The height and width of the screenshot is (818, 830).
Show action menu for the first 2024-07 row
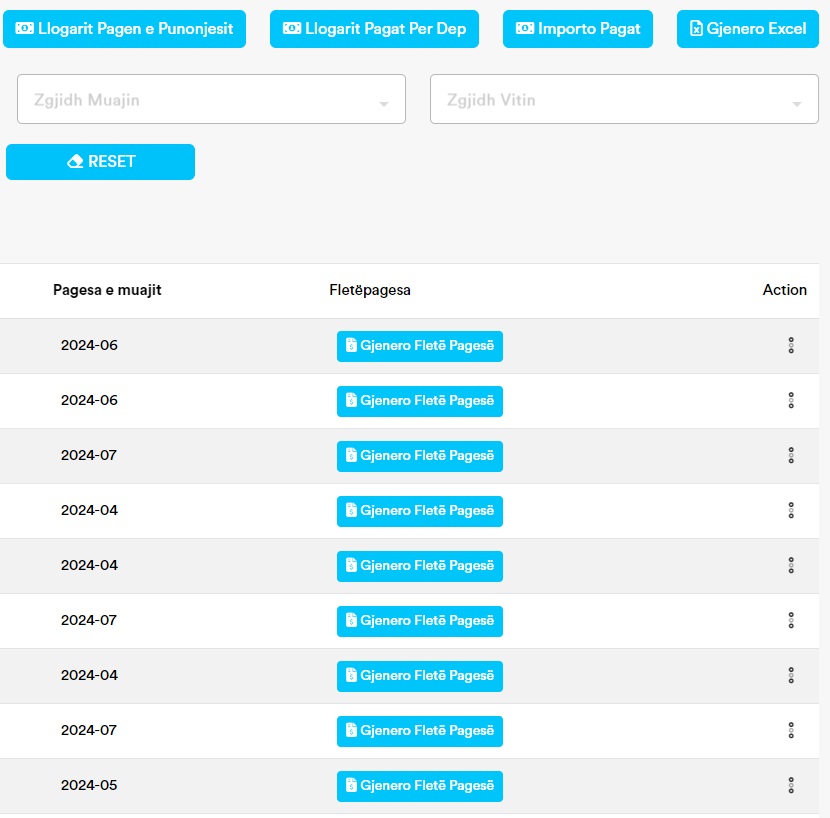(x=790, y=455)
